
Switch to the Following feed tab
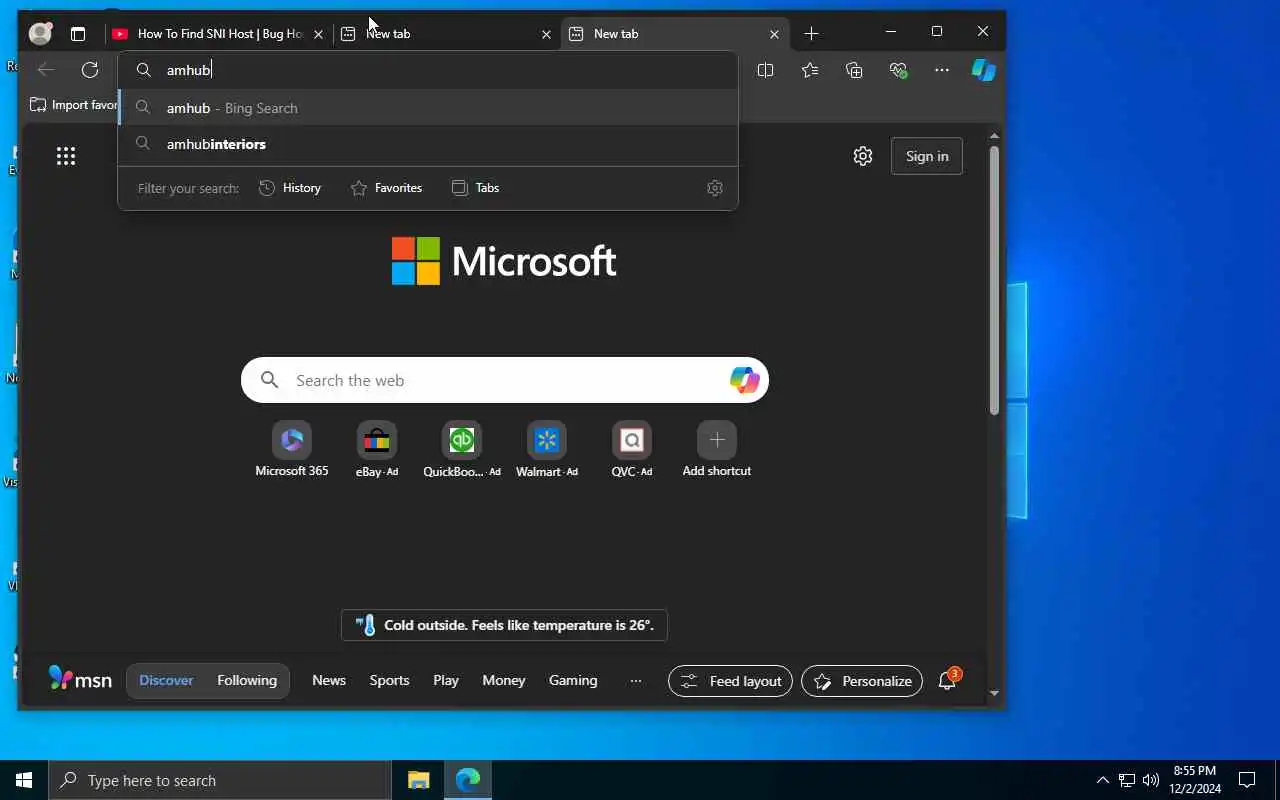pyautogui.click(x=247, y=680)
